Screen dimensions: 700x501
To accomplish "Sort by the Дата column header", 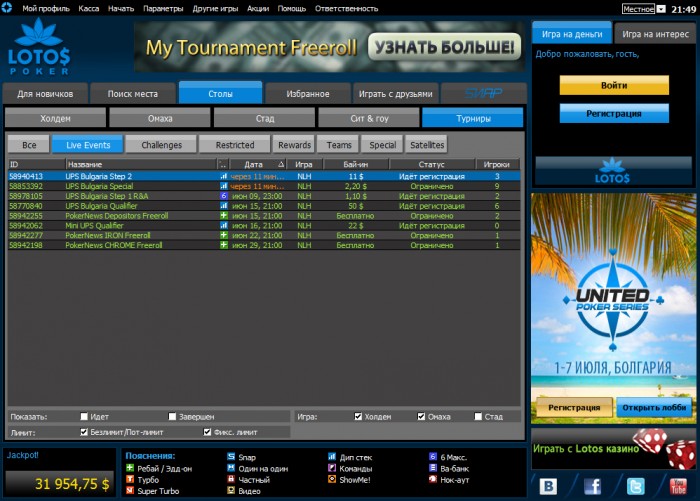I will coord(258,164).
